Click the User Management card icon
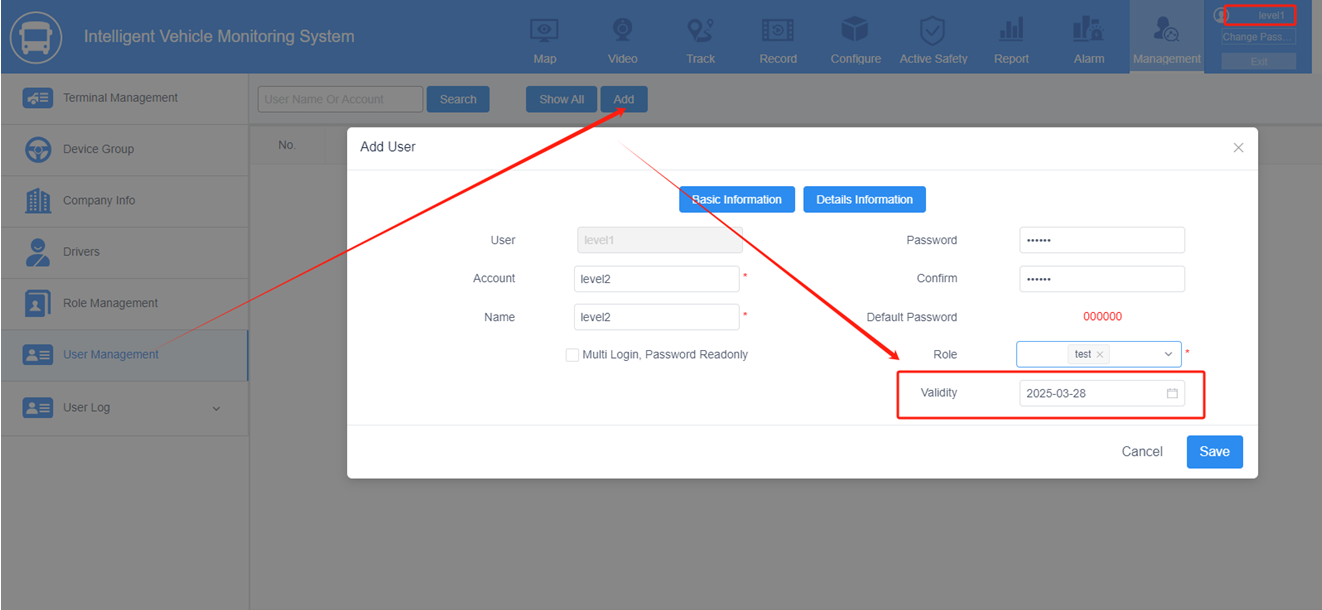Screen dimensions: 1322x610 (x=38, y=355)
